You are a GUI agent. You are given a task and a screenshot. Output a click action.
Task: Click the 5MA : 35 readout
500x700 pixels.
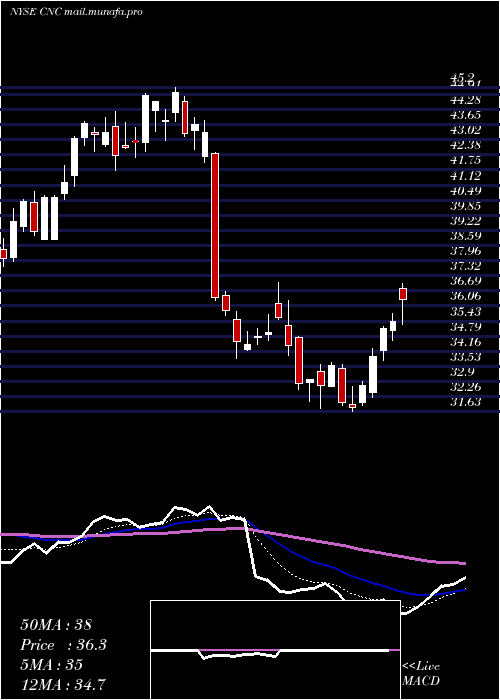click(x=51, y=664)
